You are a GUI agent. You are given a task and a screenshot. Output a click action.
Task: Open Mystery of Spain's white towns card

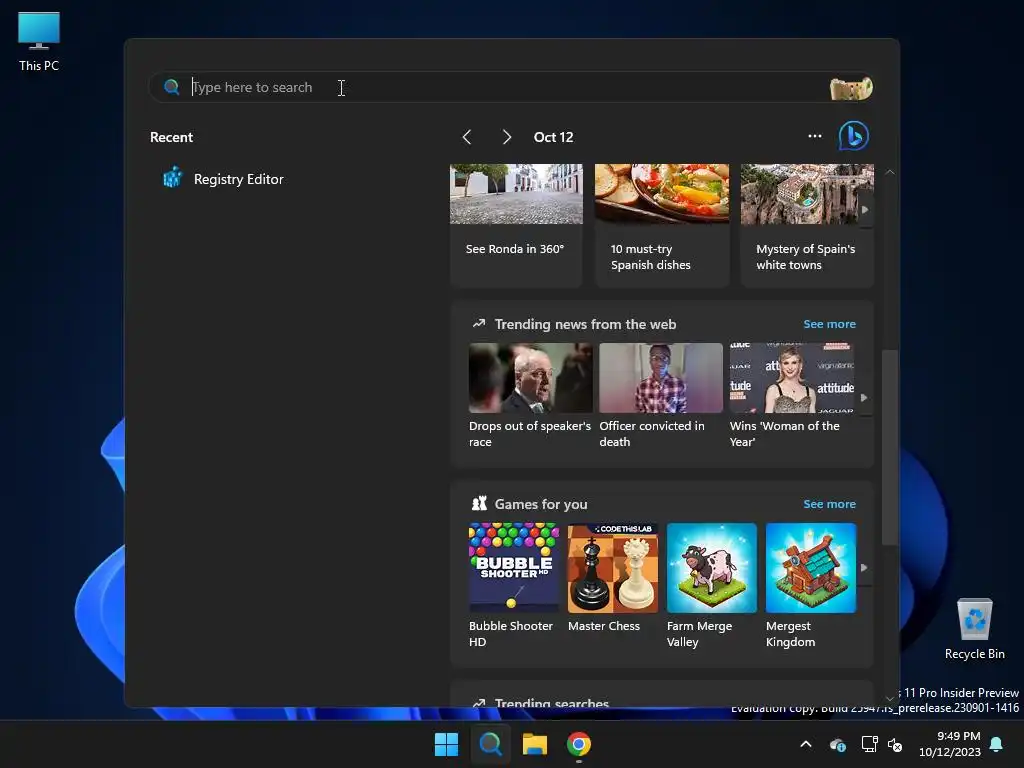pyautogui.click(x=807, y=226)
